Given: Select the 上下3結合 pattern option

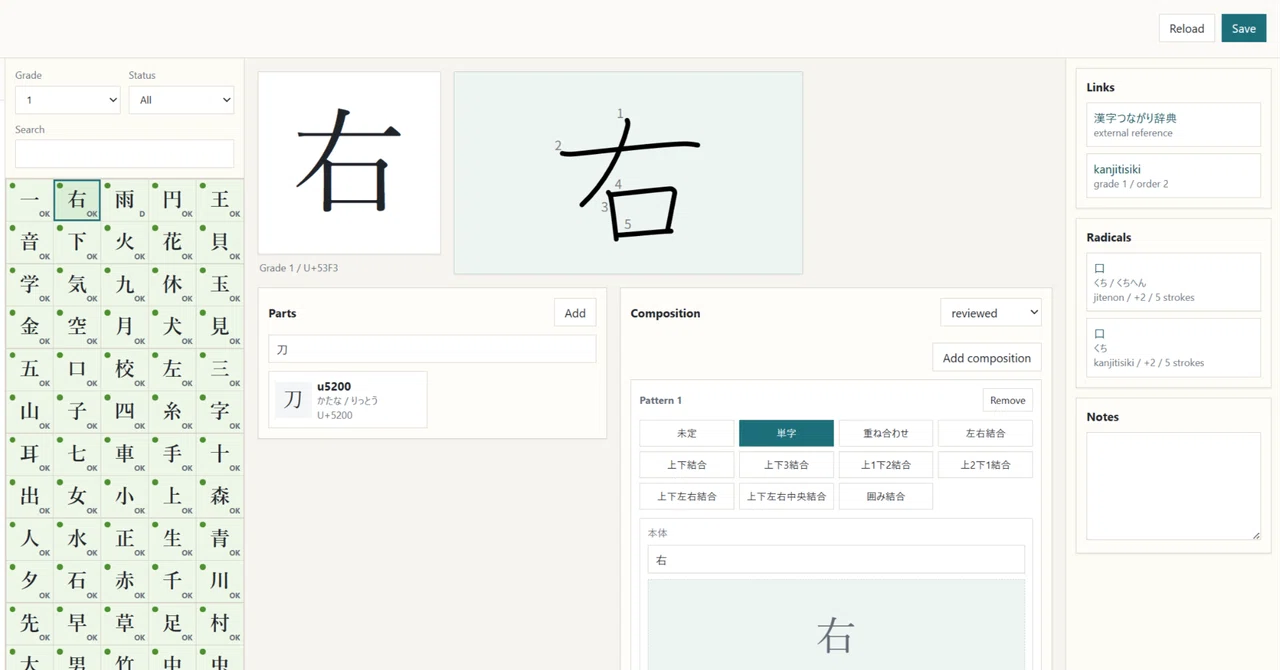Looking at the screenshot, I should [786, 465].
